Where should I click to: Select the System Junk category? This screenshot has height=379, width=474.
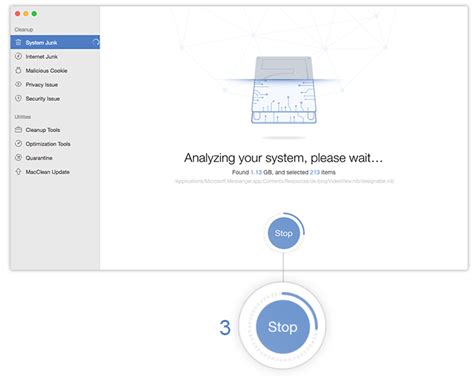click(55, 42)
